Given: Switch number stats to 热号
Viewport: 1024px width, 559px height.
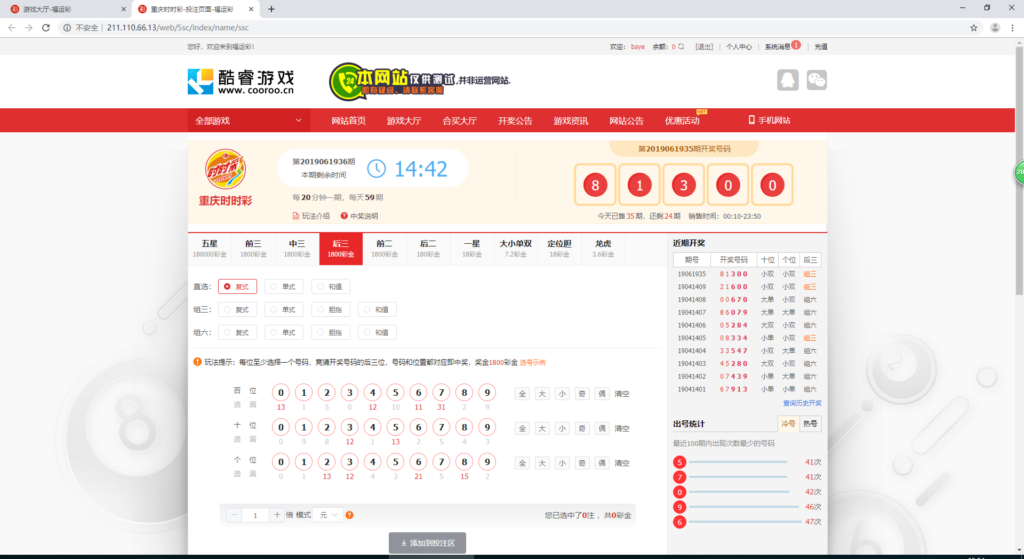Looking at the screenshot, I should 810,424.
